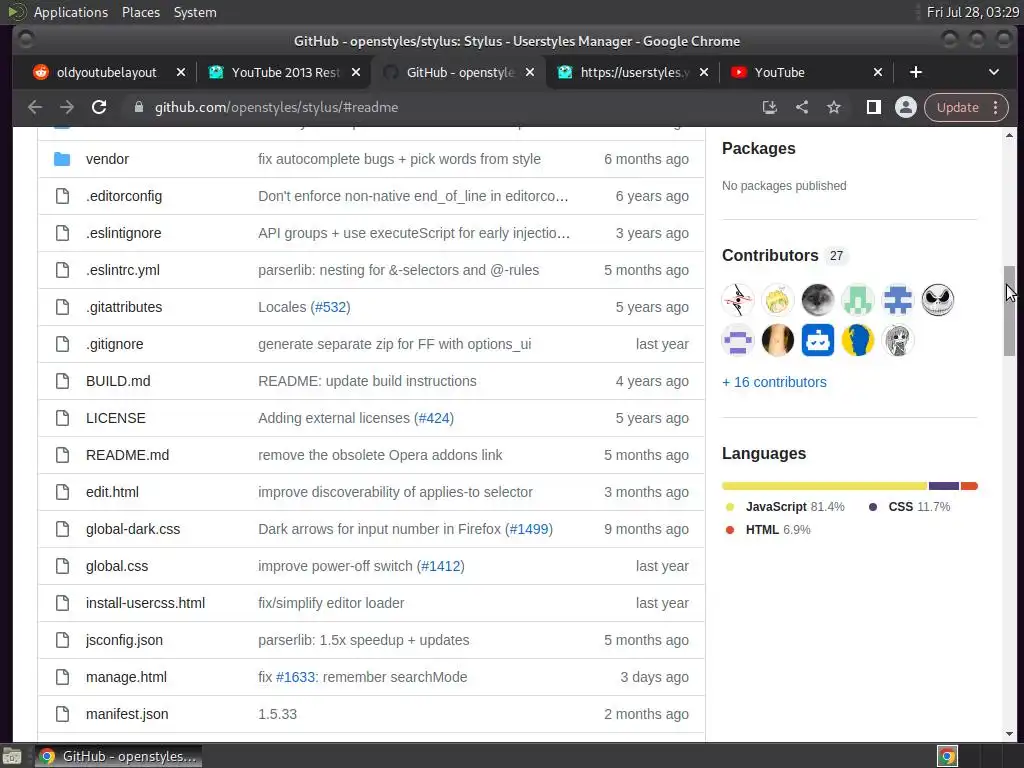This screenshot has width=1024, height=768.
Task: Click the install app icon in address bar
Action: [x=769, y=107]
